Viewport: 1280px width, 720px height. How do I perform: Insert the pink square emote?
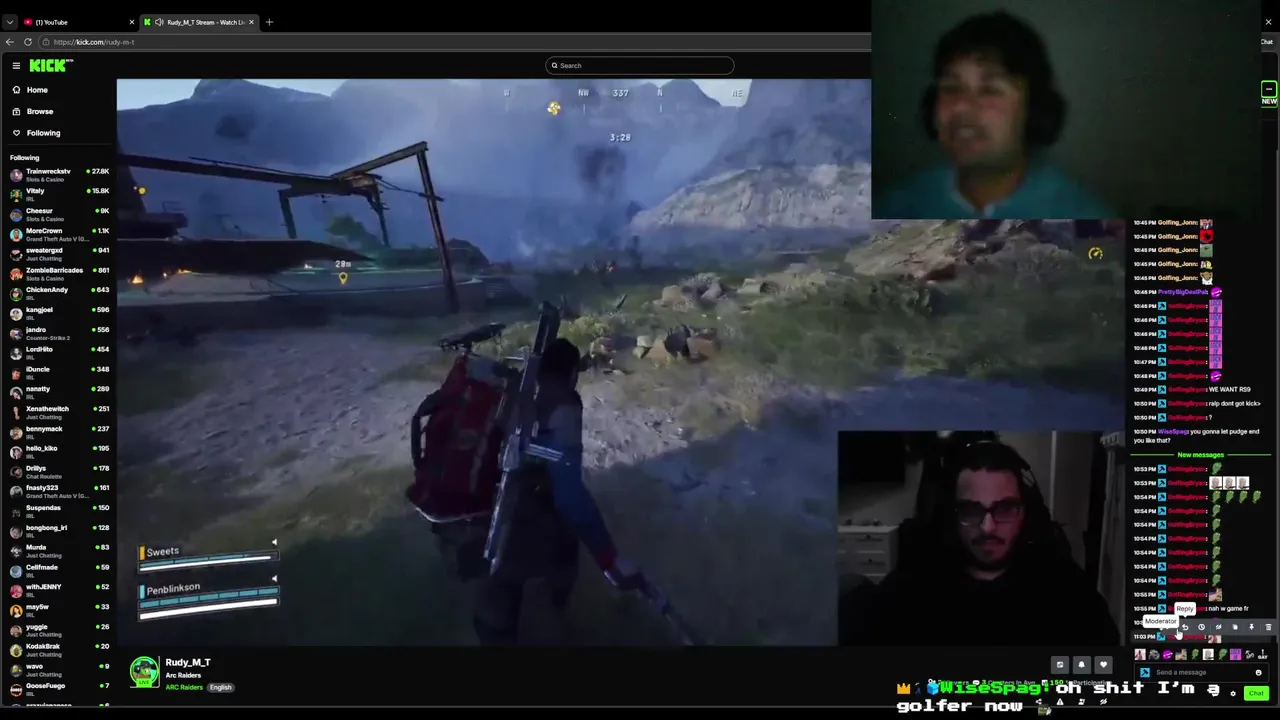[1235, 654]
